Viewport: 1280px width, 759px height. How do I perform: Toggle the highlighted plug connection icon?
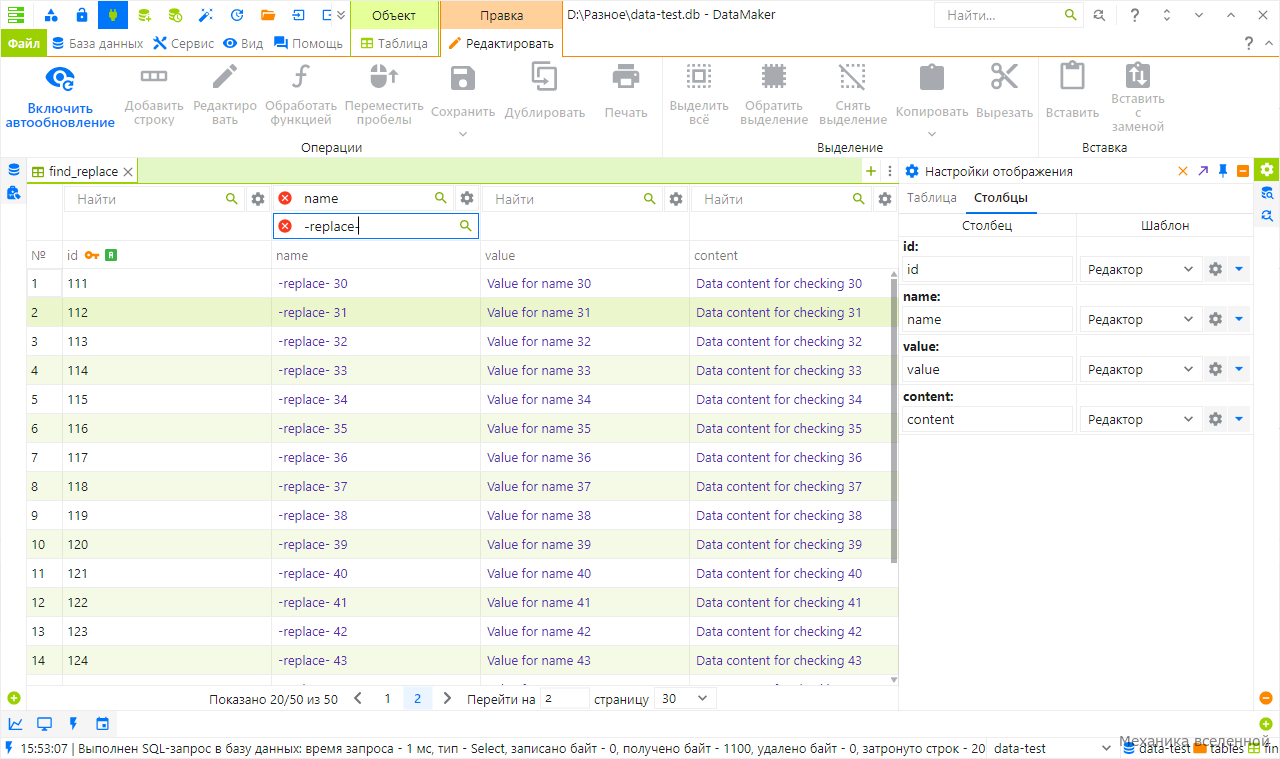click(113, 15)
